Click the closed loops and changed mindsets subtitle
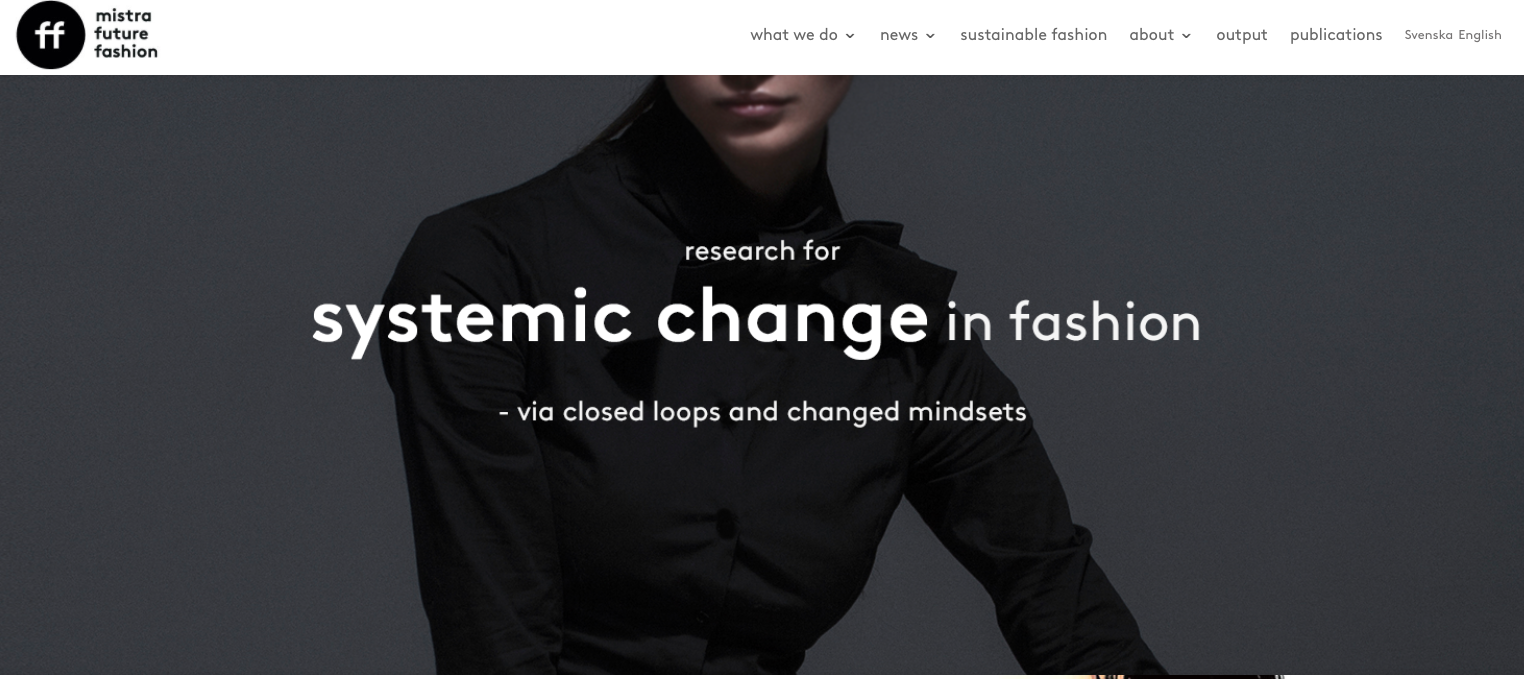This screenshot has width=1524, height=679. (762, 411)
